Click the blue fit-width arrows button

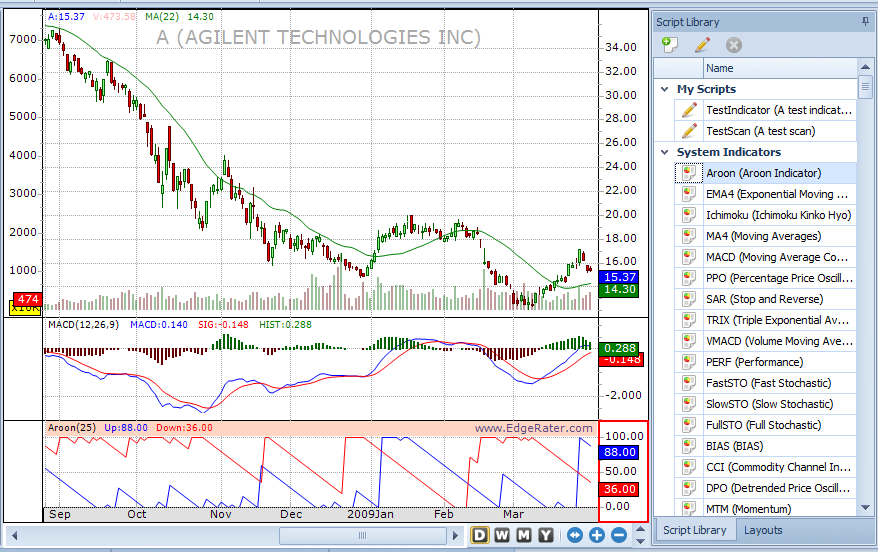(575, 535)
